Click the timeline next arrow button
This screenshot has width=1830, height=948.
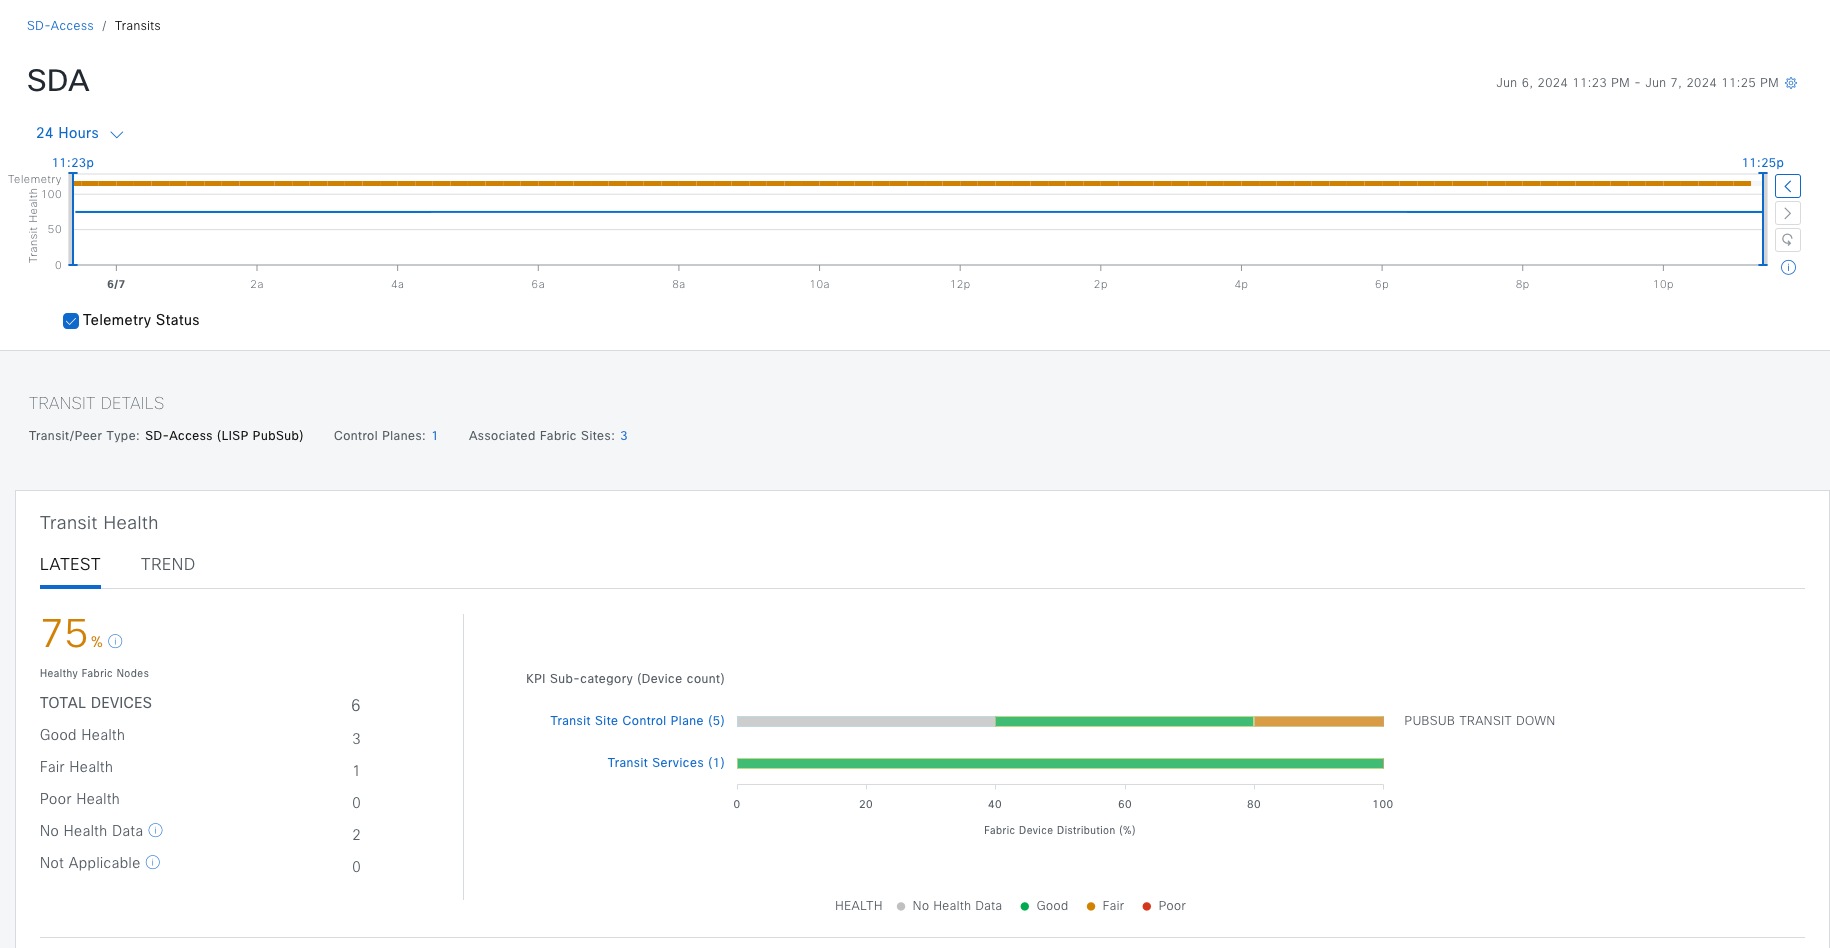pos(1788,213)
